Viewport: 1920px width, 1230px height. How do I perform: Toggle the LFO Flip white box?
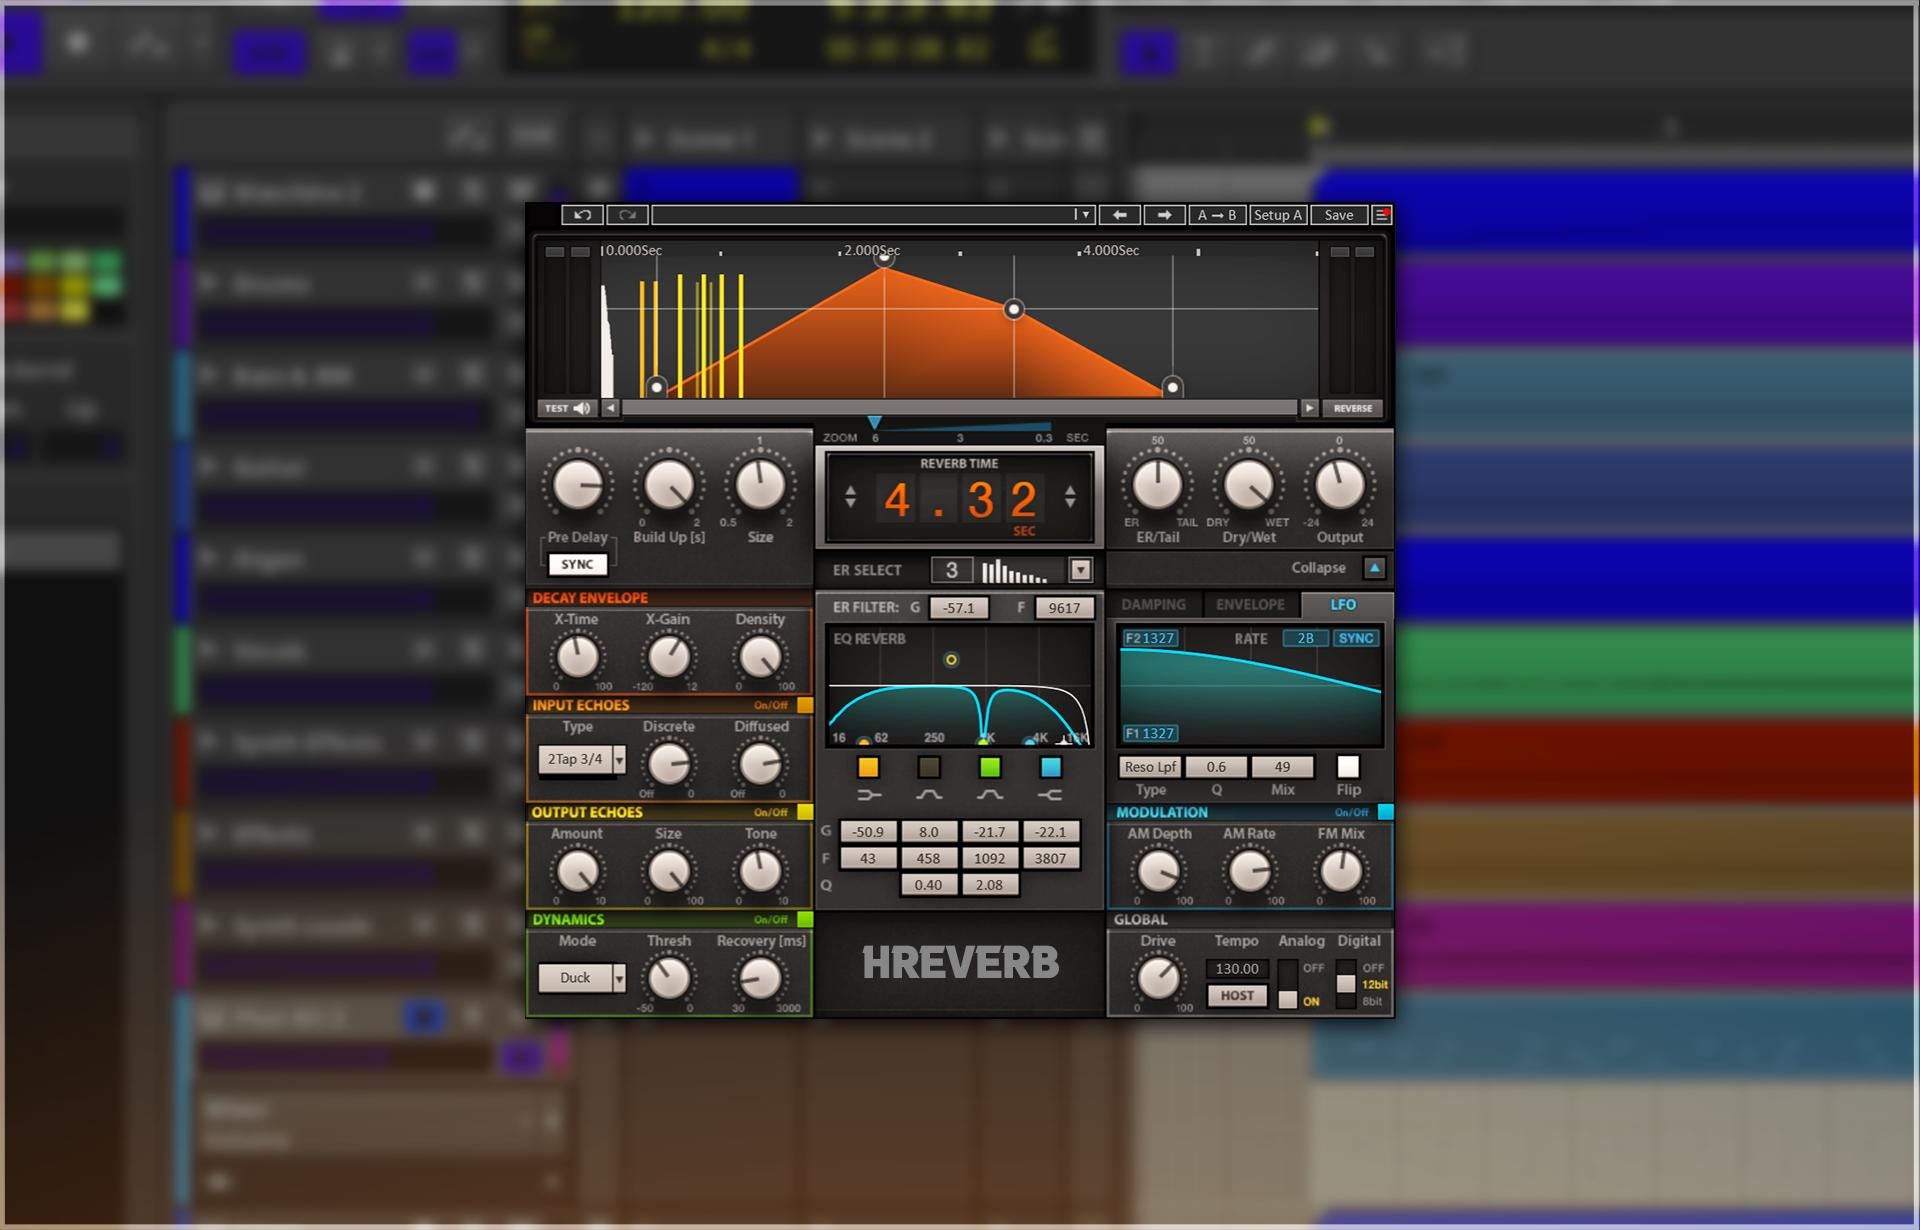1348,767
